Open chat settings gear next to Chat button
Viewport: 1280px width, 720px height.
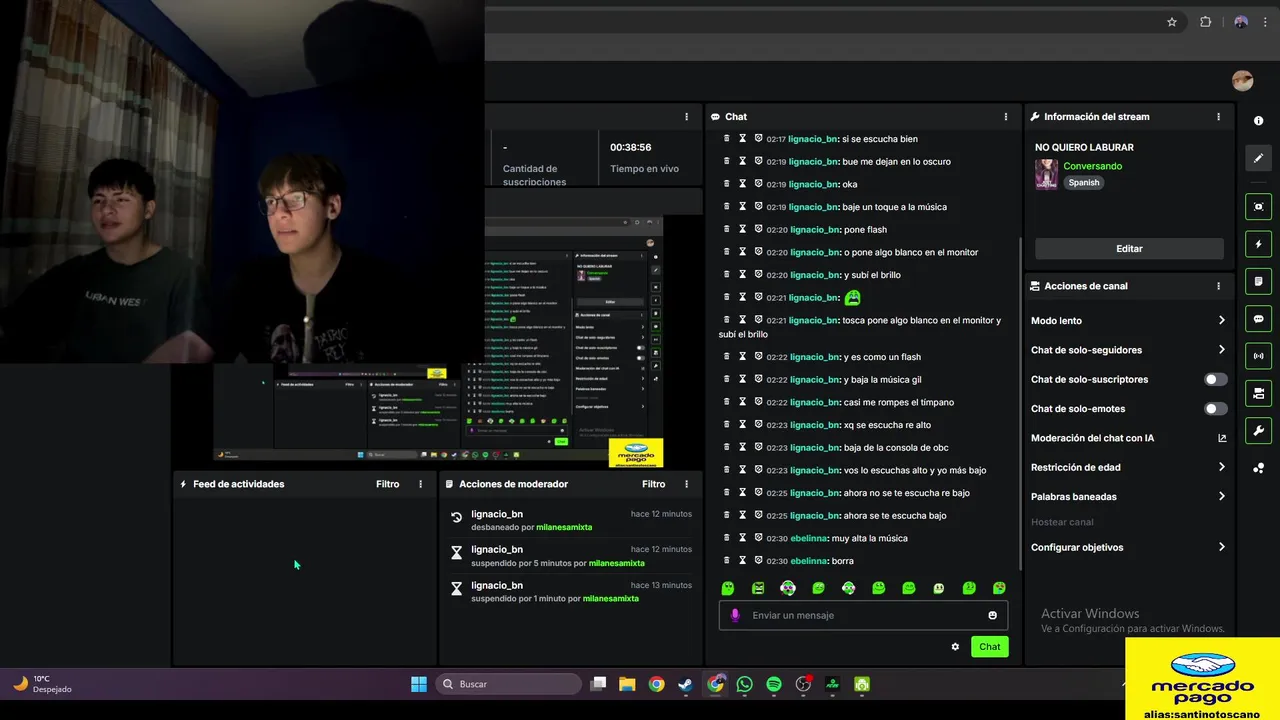coord(955,647)
